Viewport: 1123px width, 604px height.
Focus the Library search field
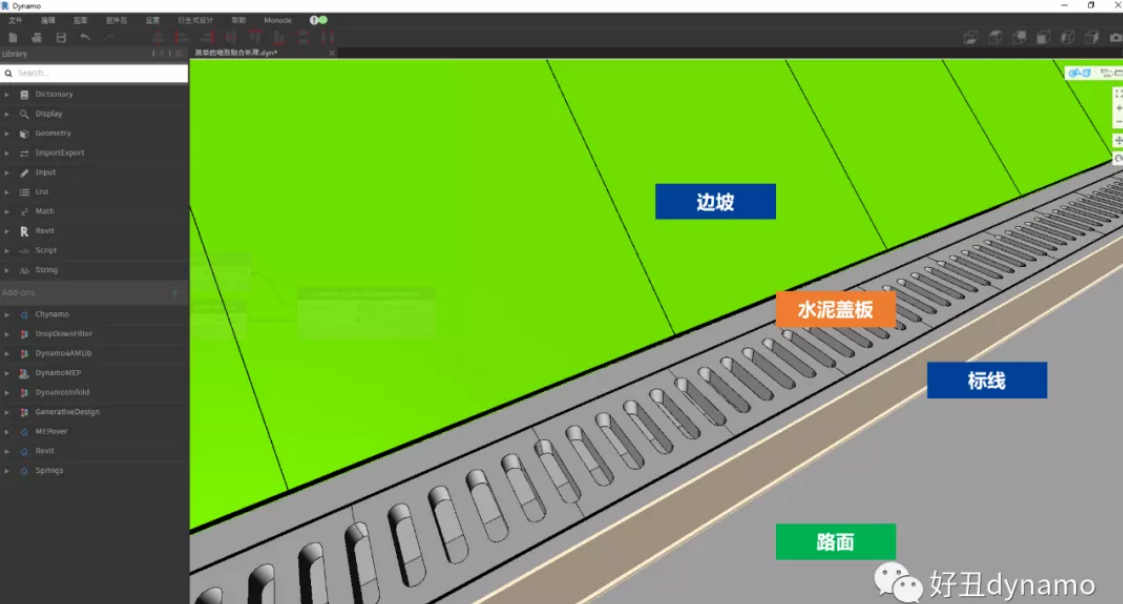point(94,73)
